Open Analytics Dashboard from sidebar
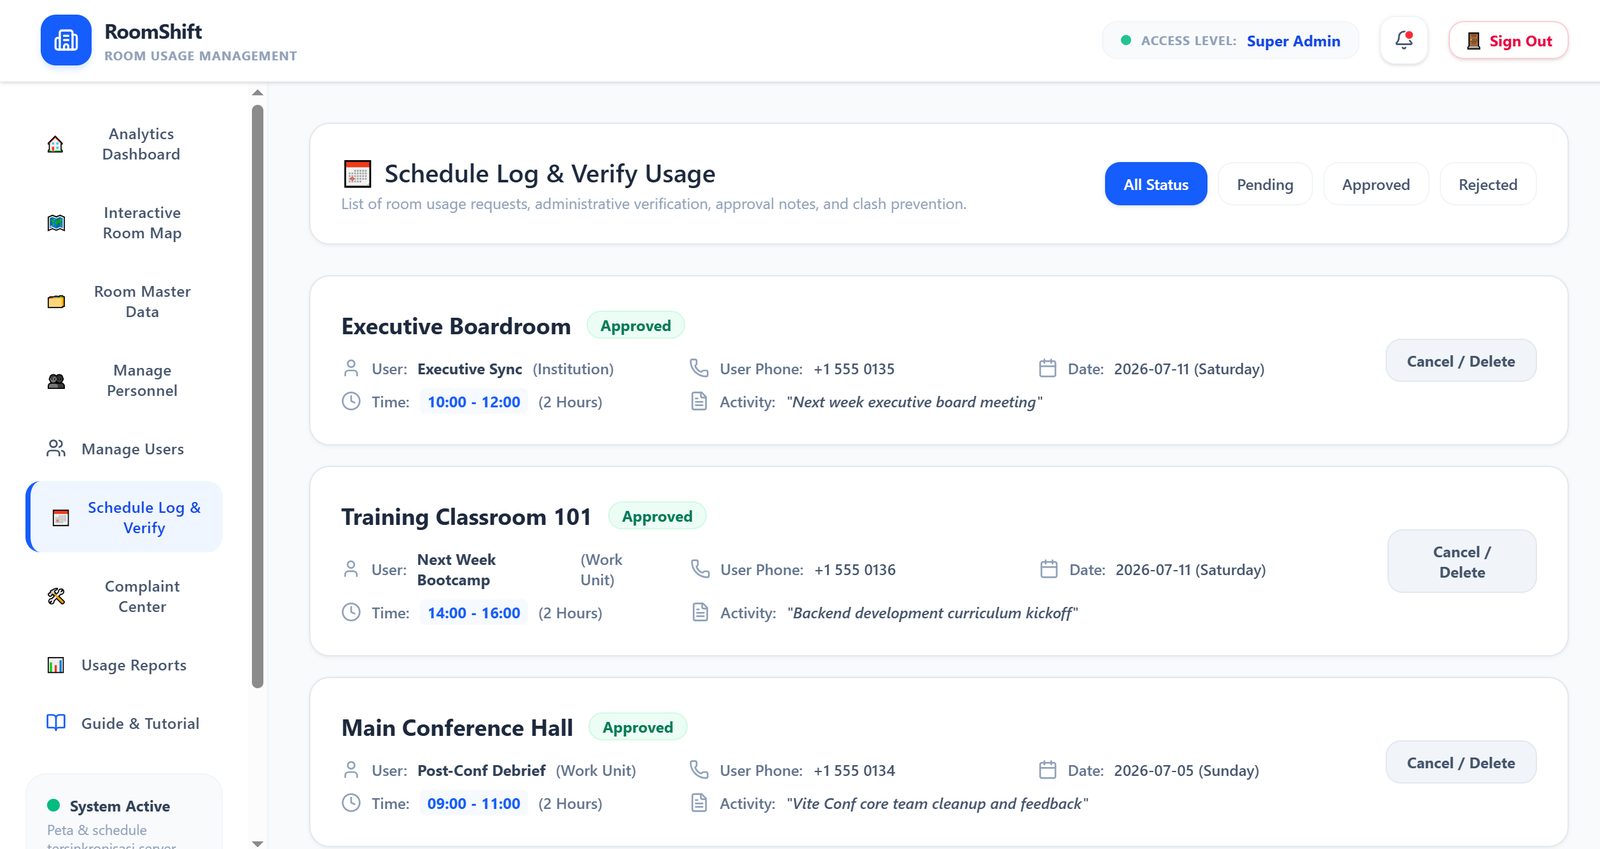Viewport: 1600px width, 849px height. (124, 144)
